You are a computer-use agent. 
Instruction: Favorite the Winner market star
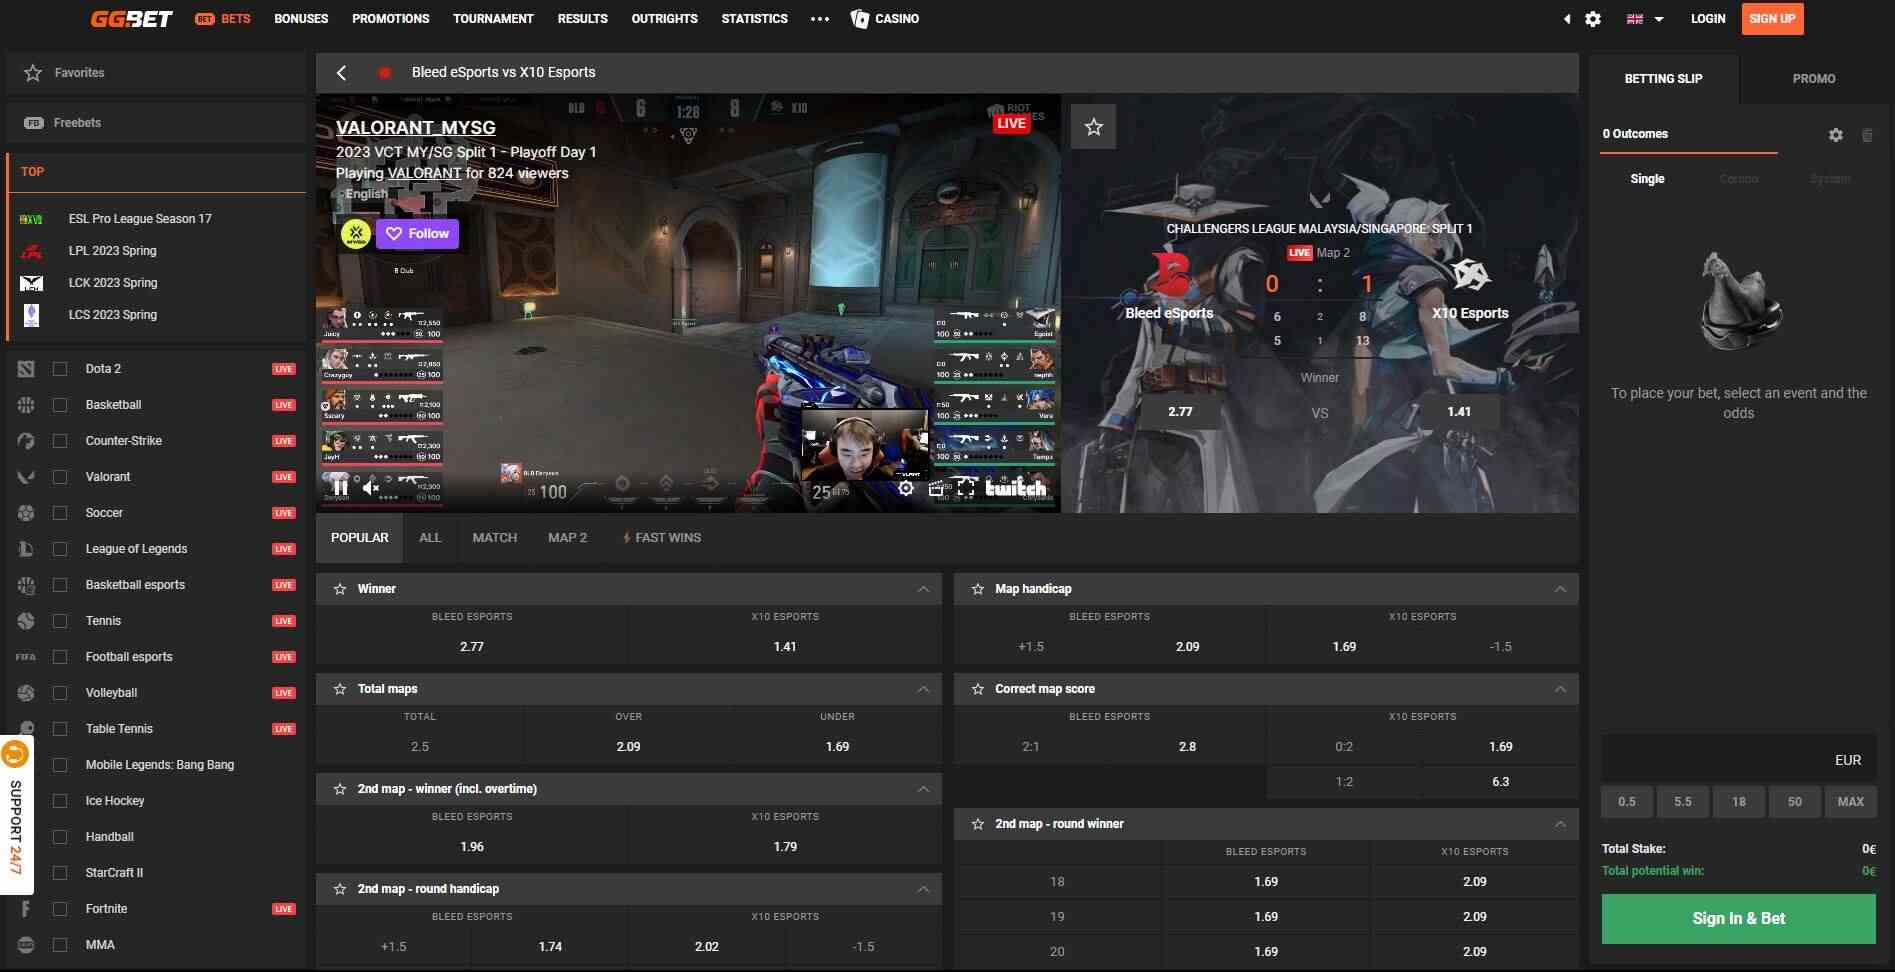340,589
